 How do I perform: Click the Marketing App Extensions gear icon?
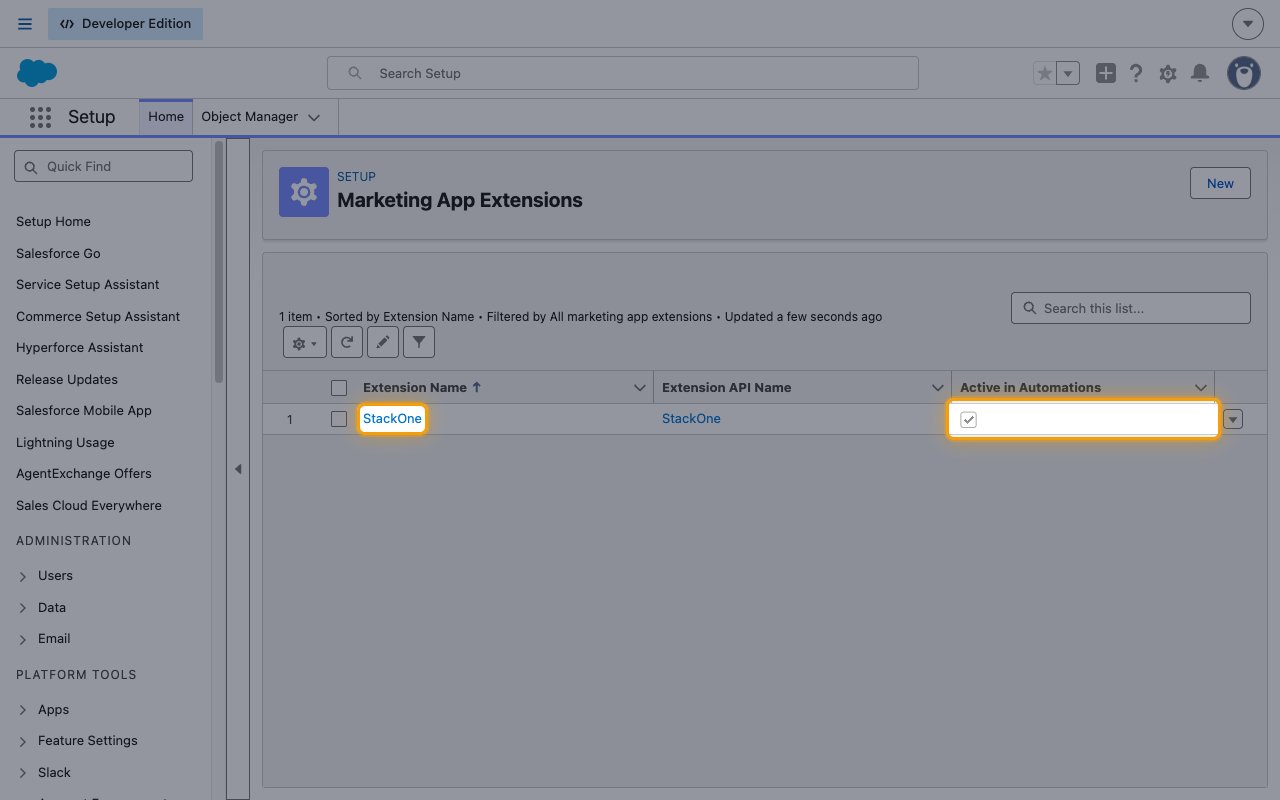(x=304, y=192)
